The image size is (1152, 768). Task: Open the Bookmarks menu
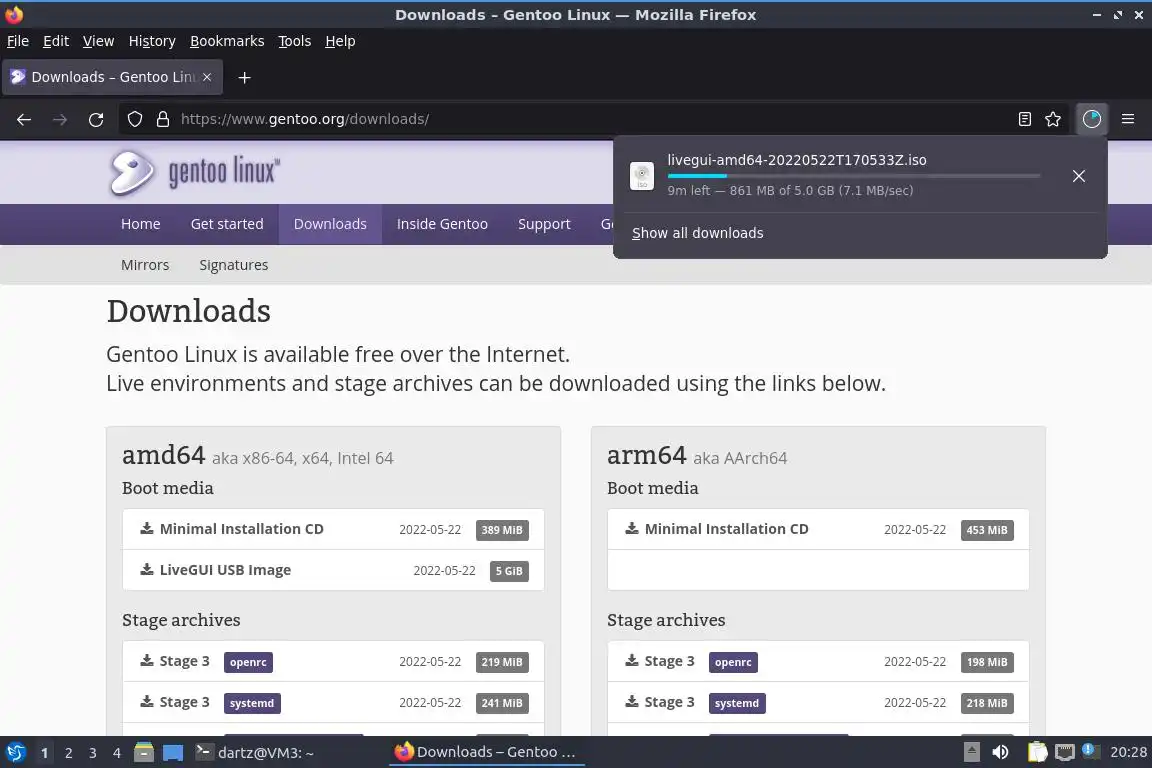point(227,41)
